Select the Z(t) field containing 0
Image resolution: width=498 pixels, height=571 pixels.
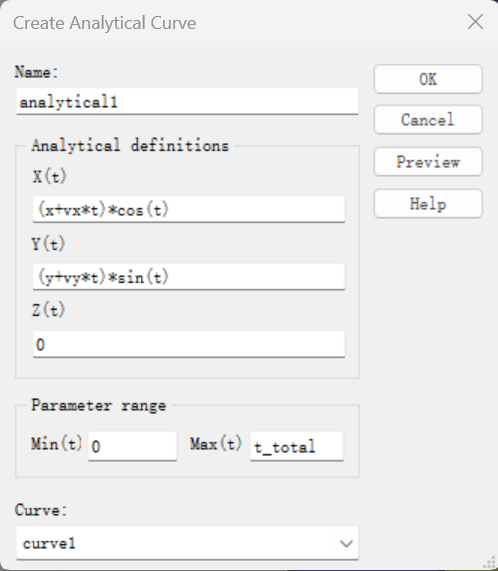click(x=189, y=344)
